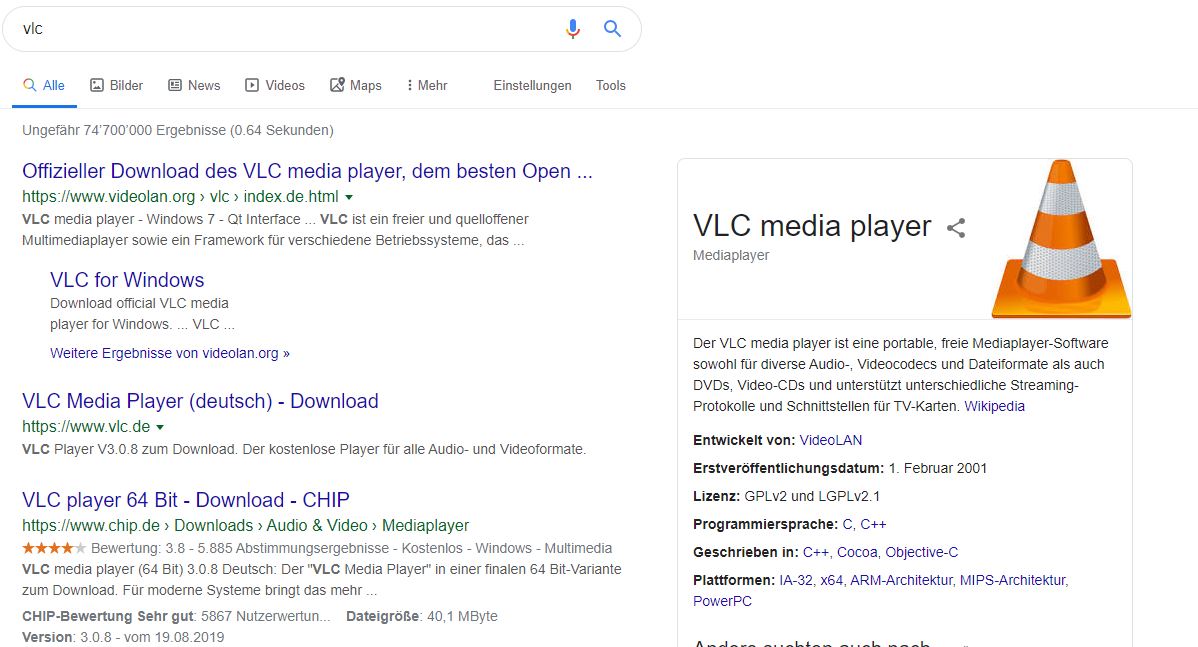Show Weitere Ergebnisse von videolan.org

(x=170, y=353)
